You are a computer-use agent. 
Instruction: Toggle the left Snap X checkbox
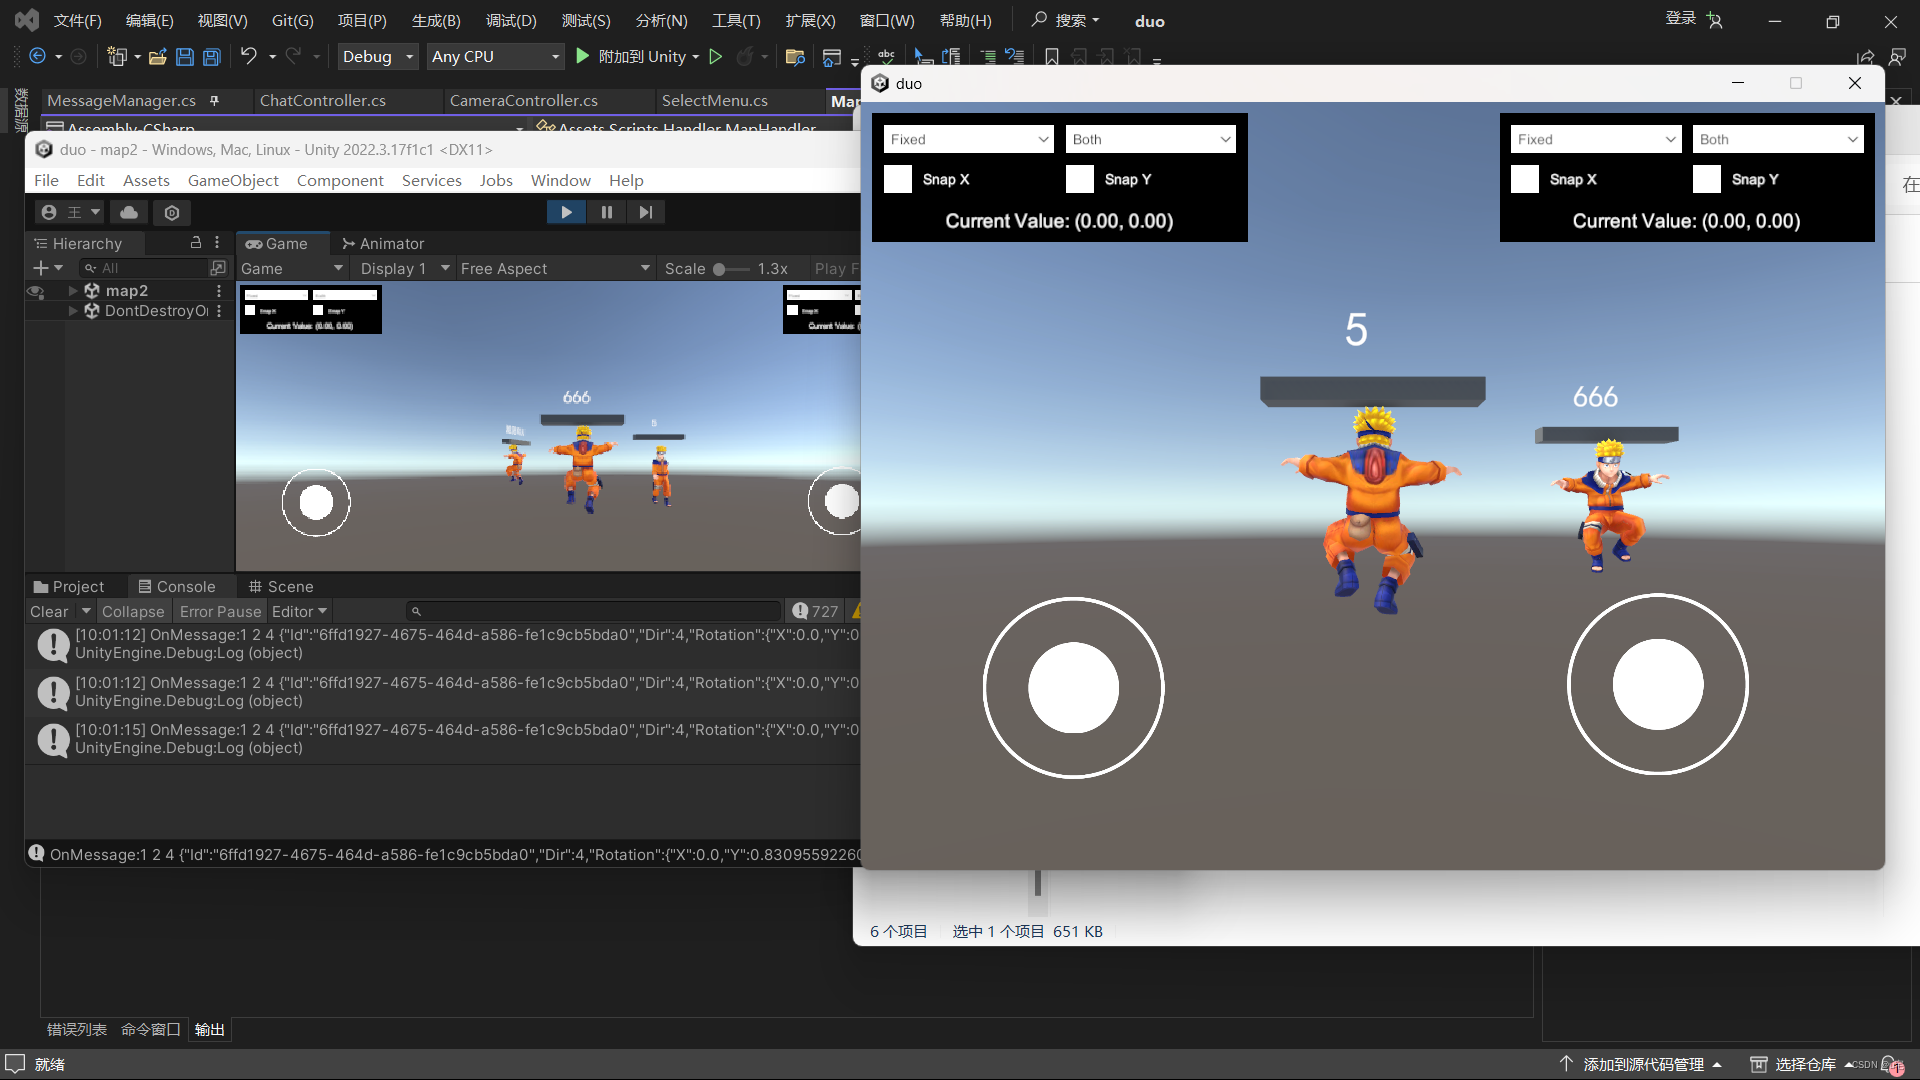pos(898,179)
